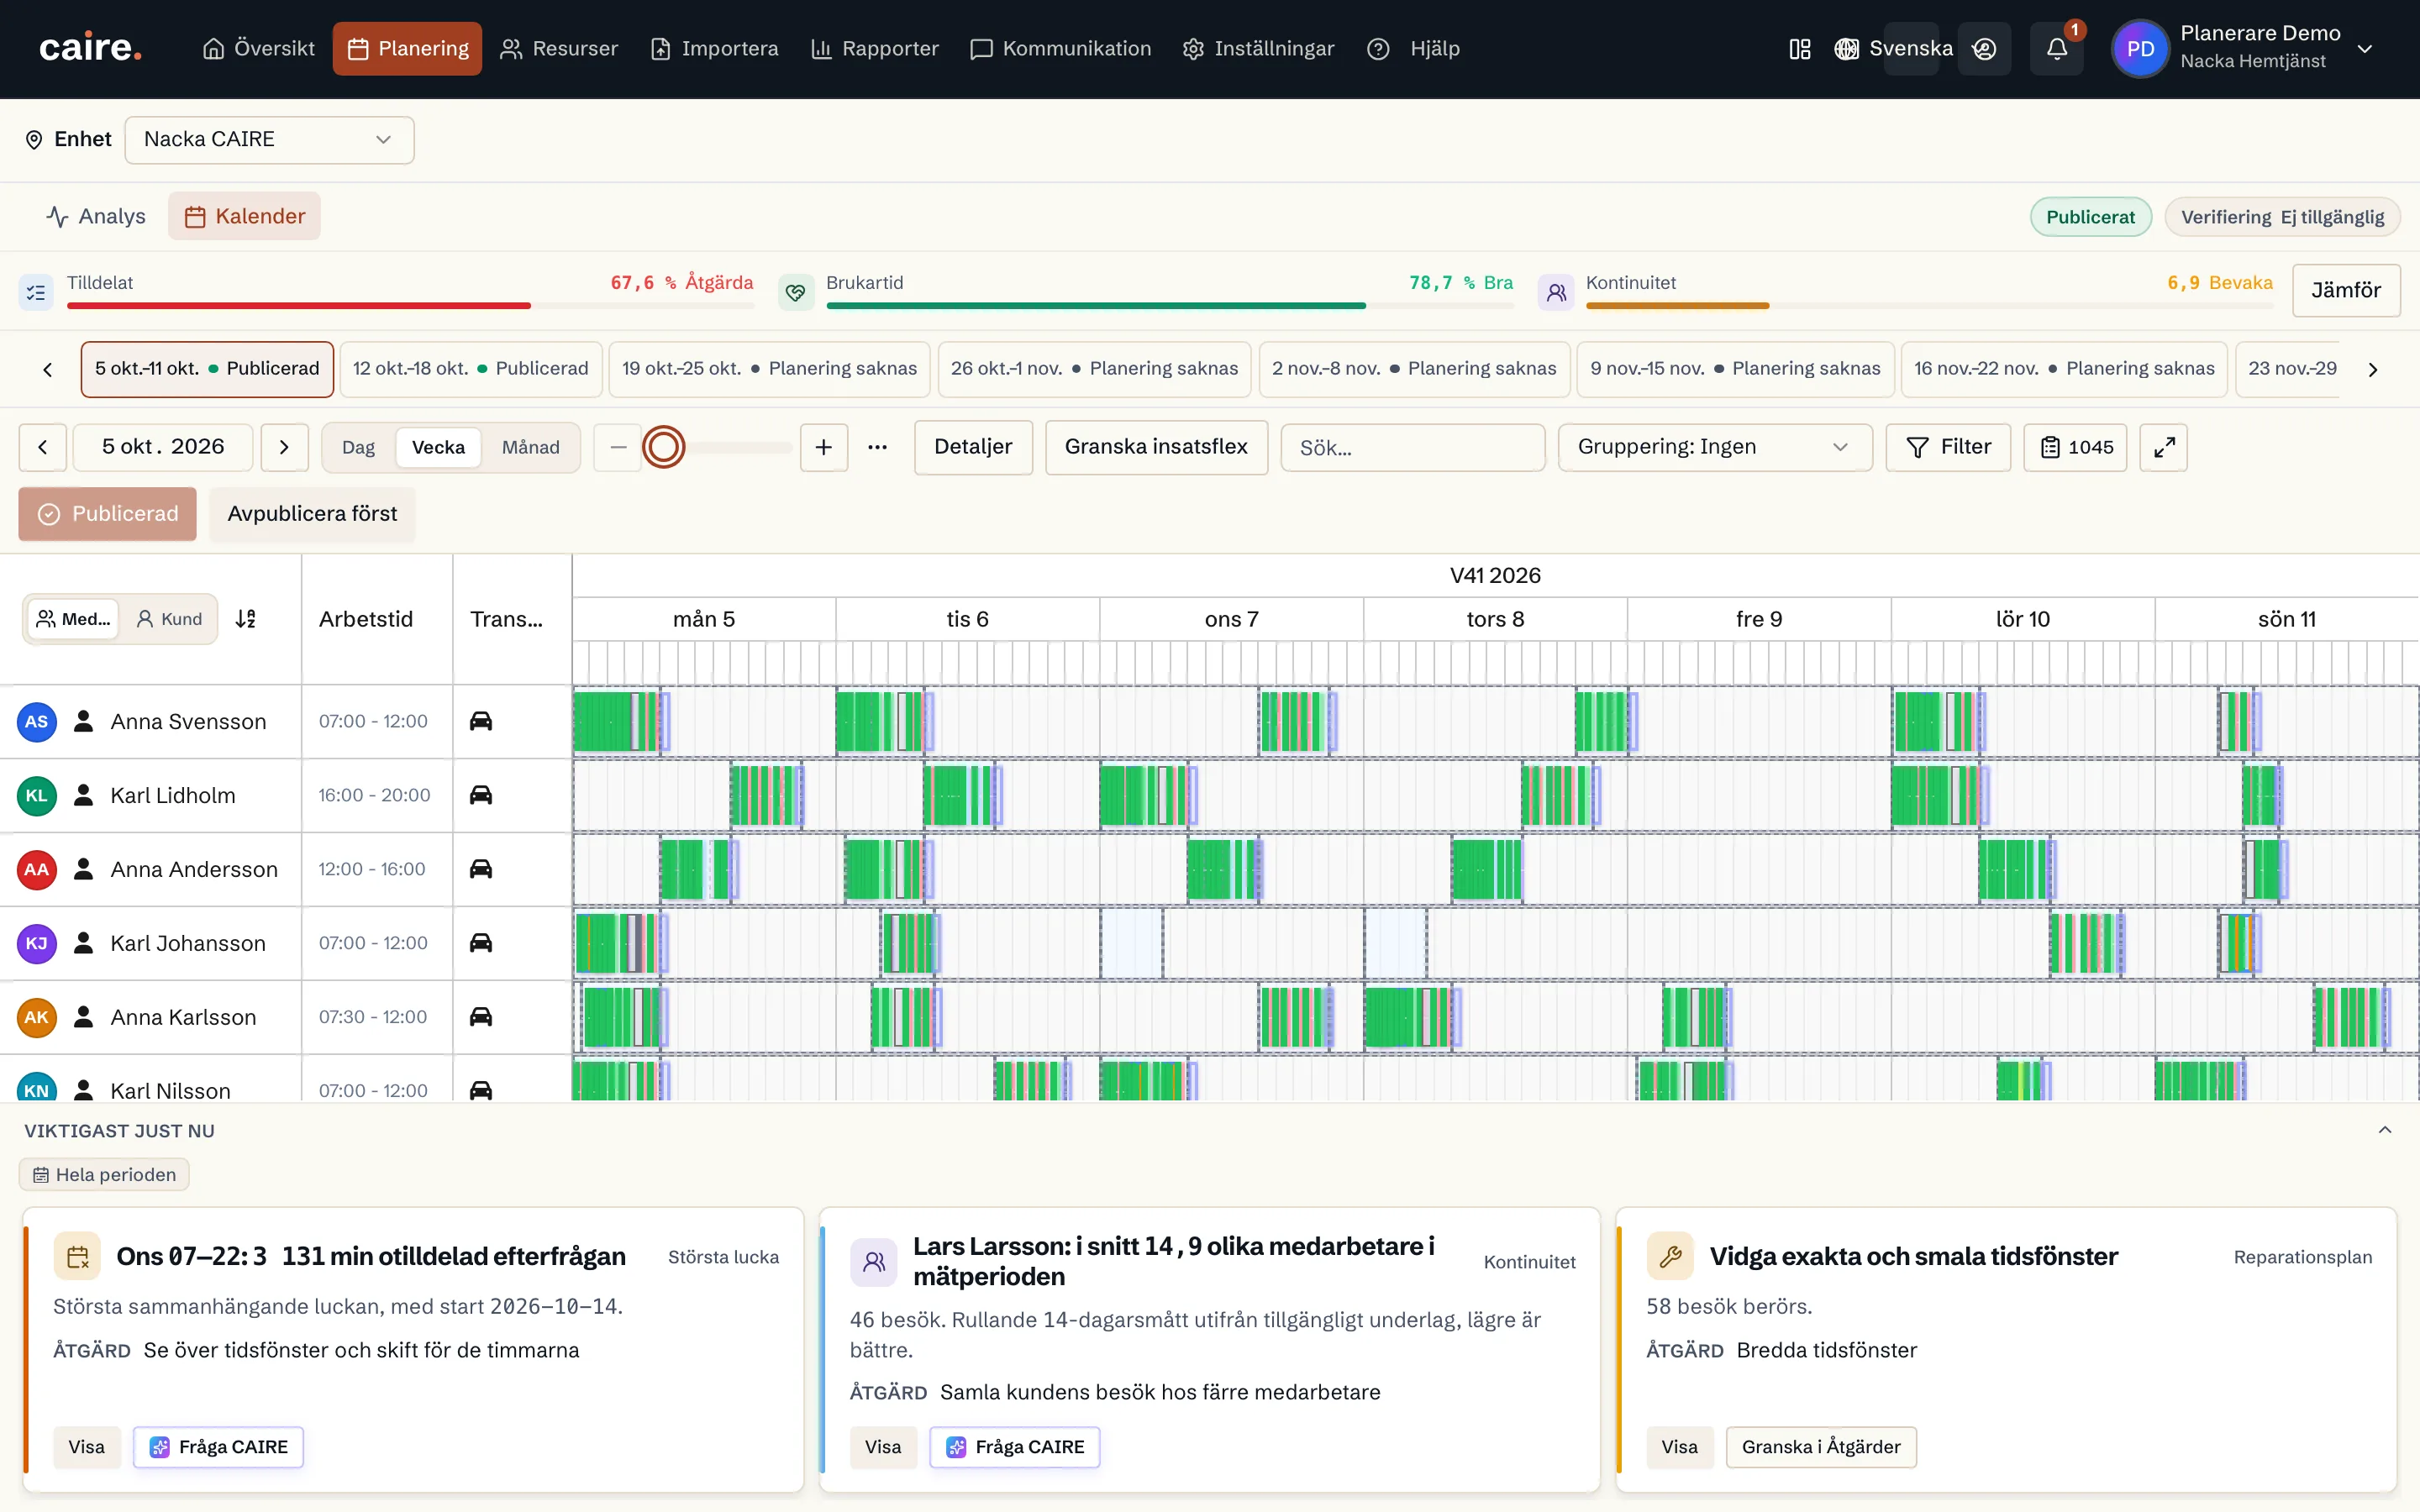Open the Gruppering: Ingen dropdown

click(1714, 447)
